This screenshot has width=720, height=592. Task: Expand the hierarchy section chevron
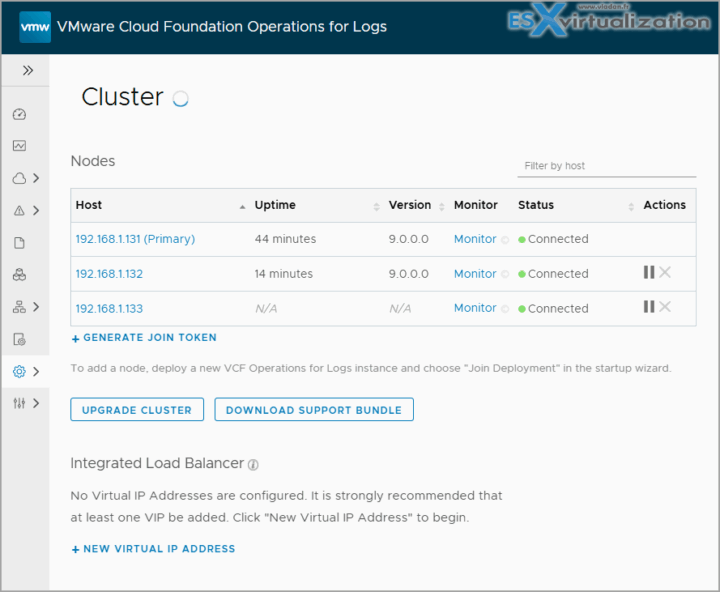36,307
